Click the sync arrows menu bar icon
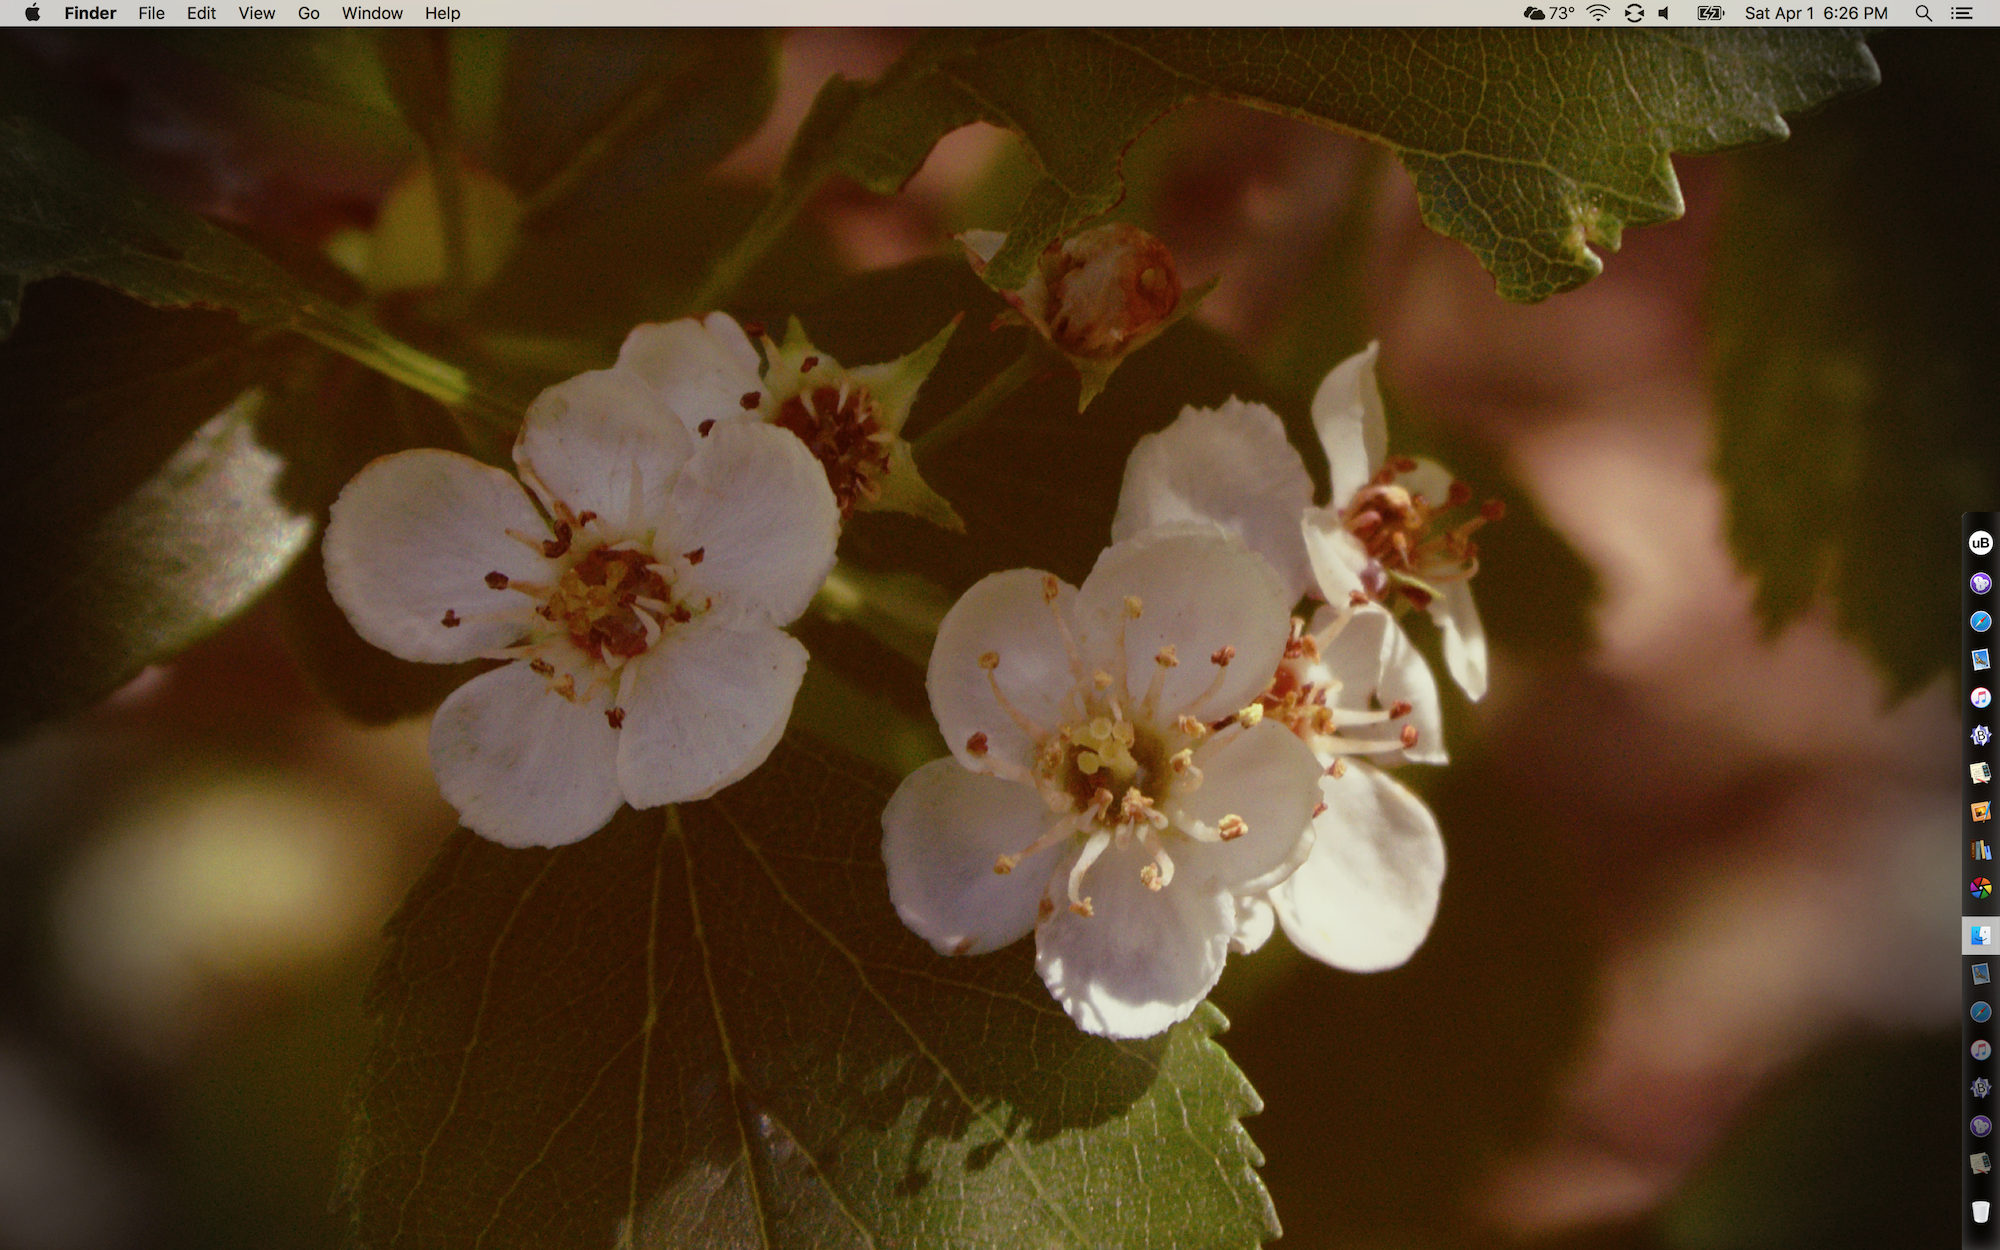This screenshot has width=2000, height=1250. click(1634, 13)
